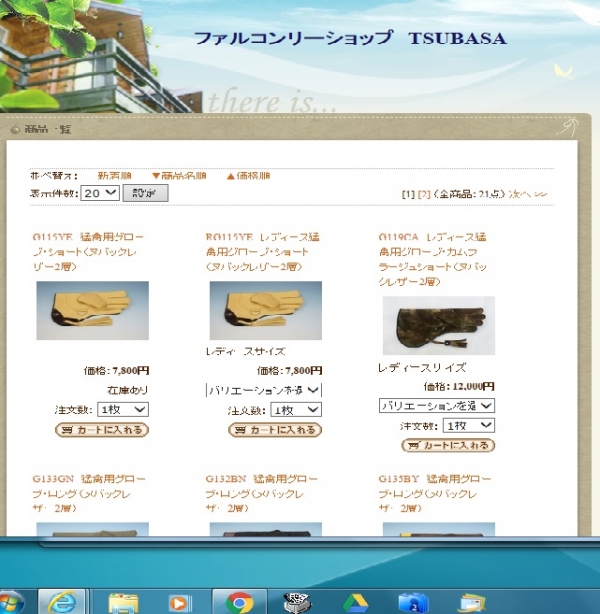Launch Windows Media Player taskbar icon
The image size is (600, 614).
[180, 601]
